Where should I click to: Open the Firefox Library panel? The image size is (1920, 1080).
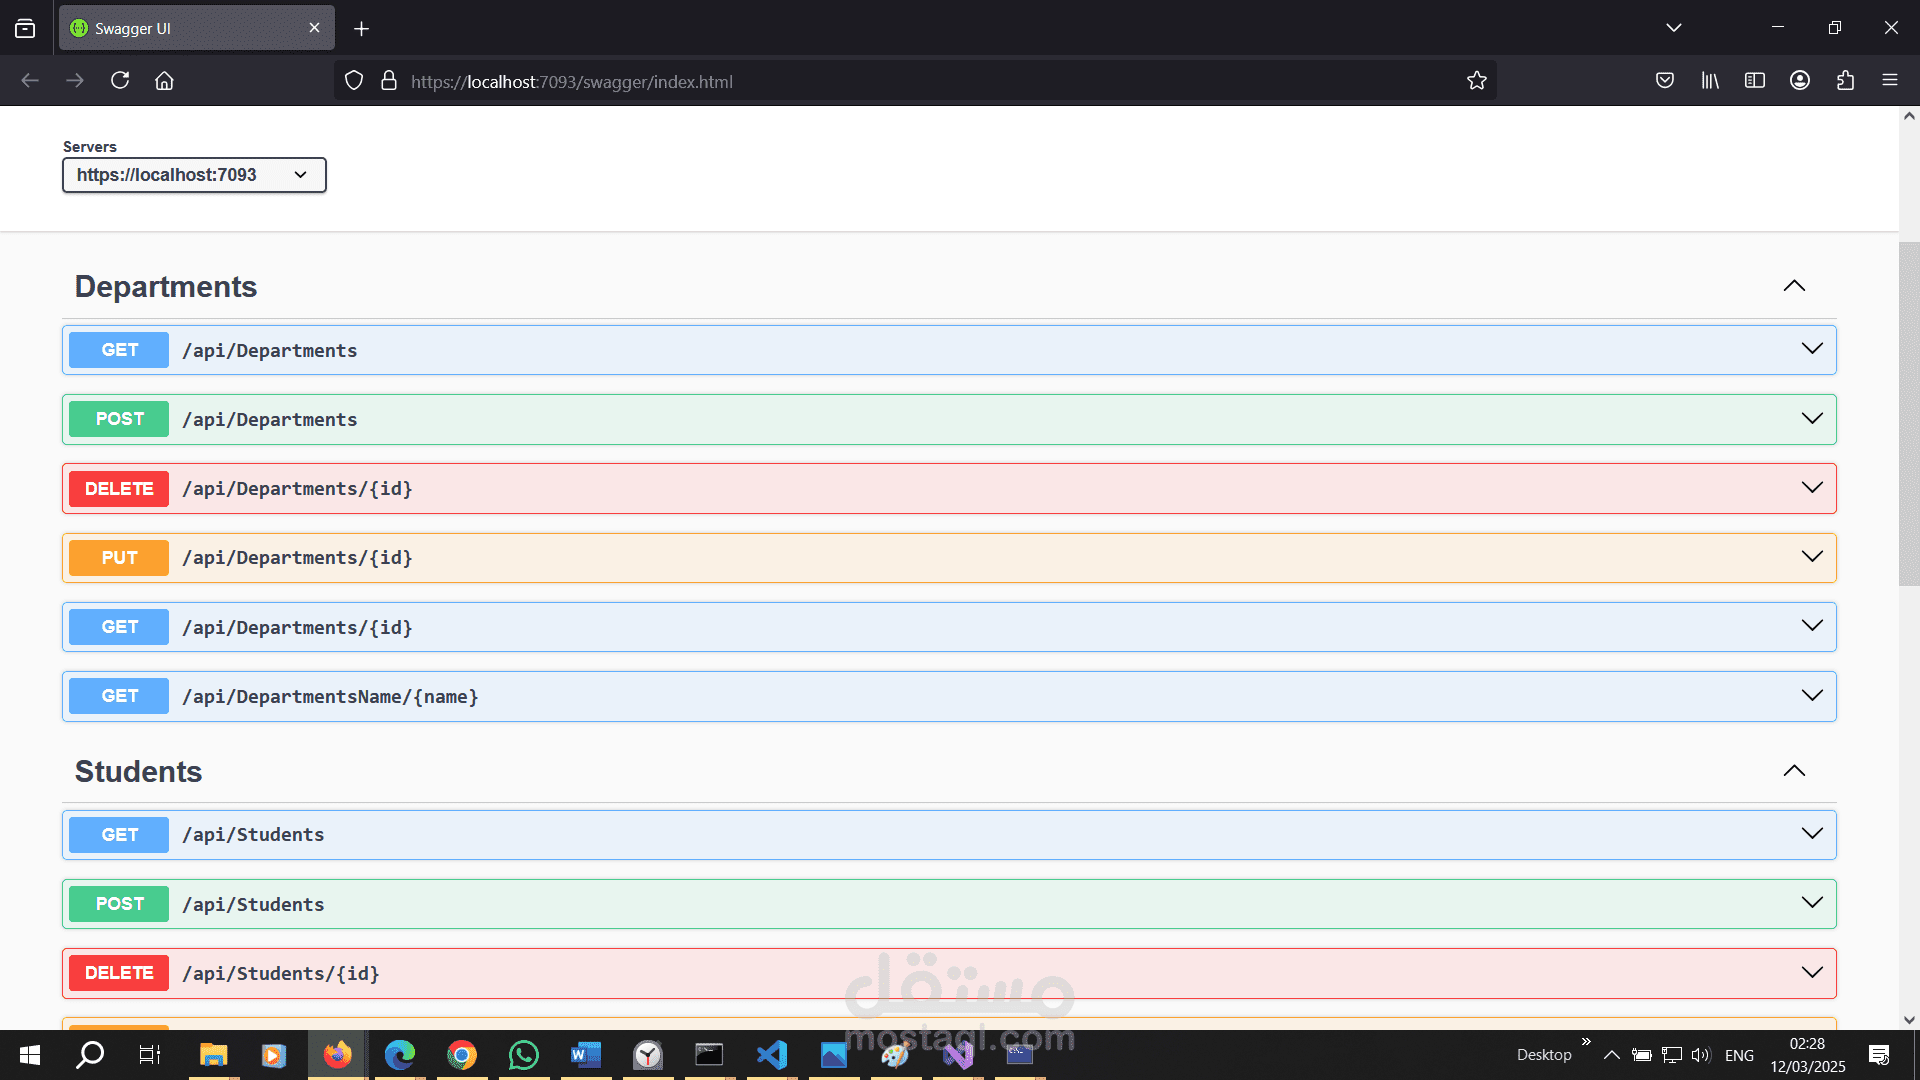tap(1710, 80)
